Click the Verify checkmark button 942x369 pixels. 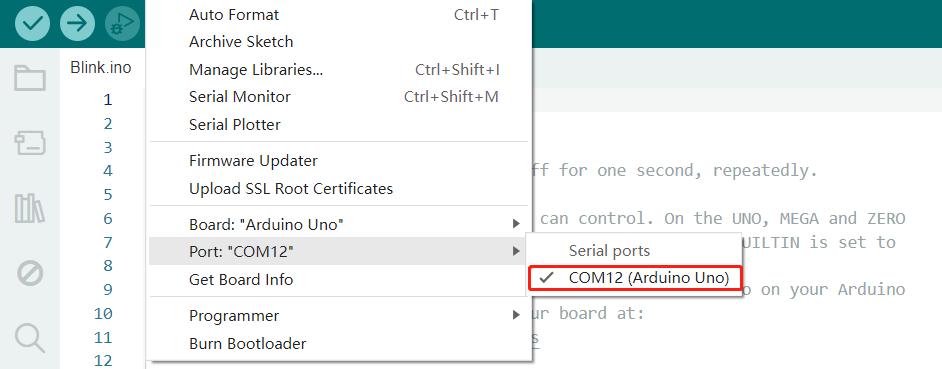click(32, 23)
